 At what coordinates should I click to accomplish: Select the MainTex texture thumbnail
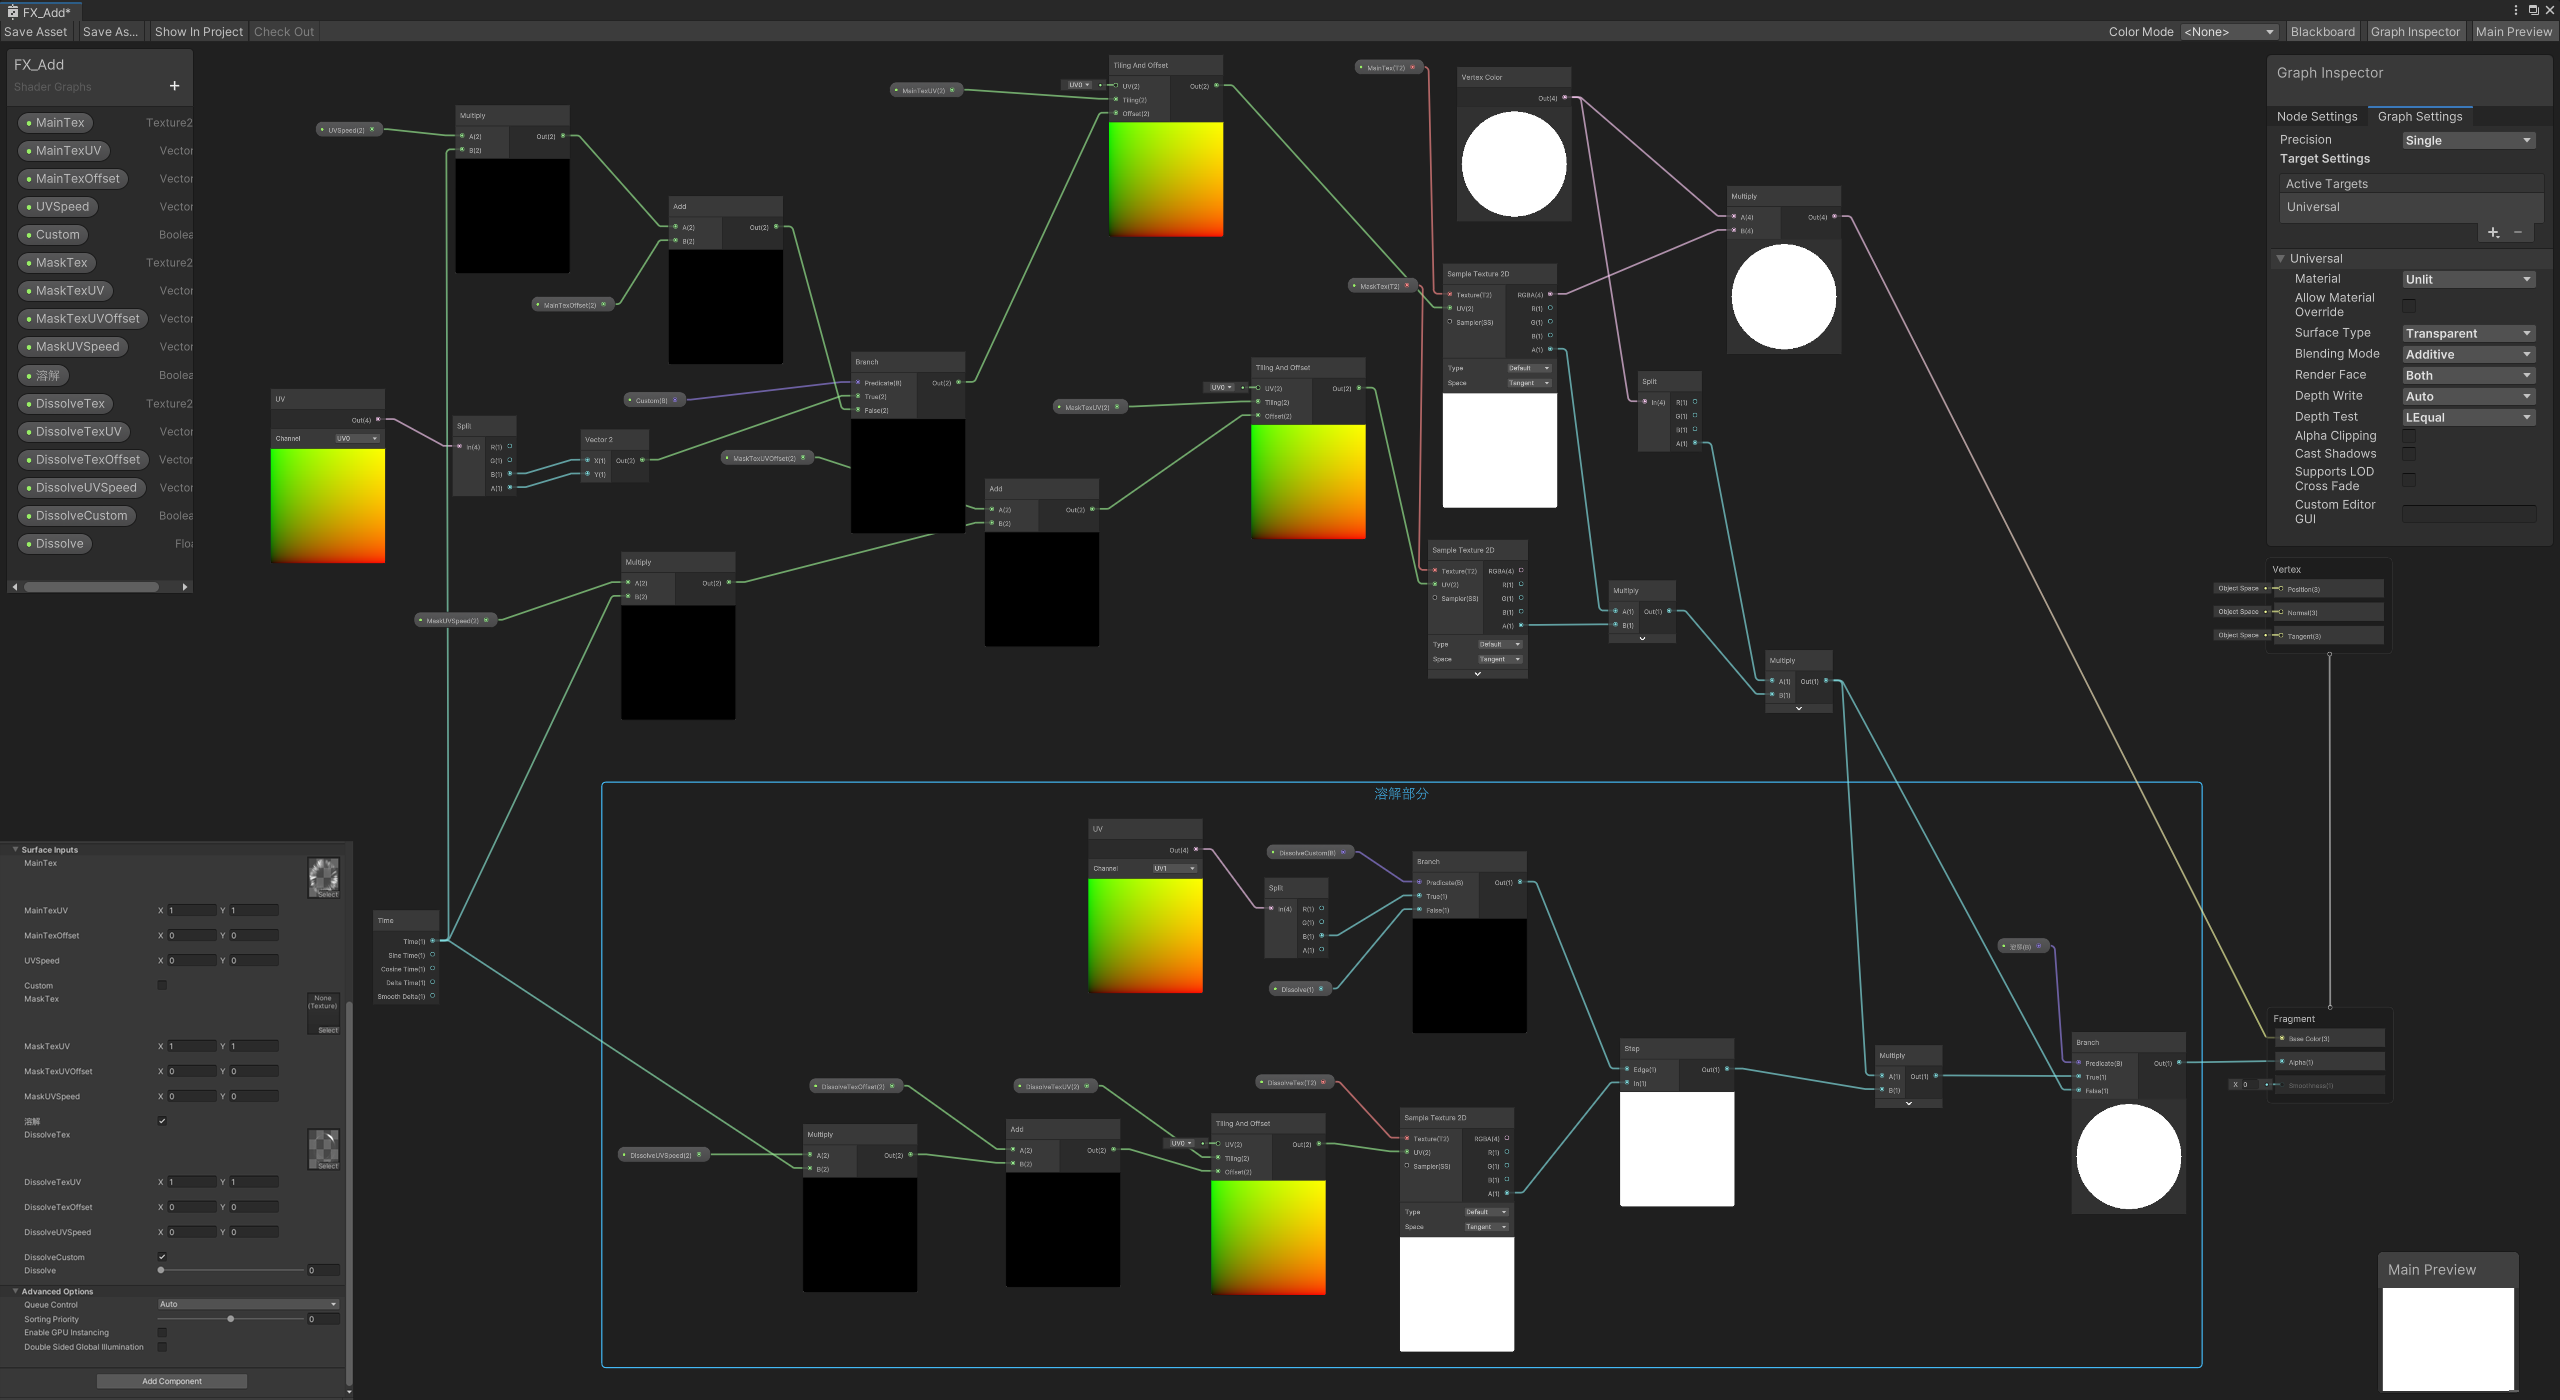coord(323,877)
